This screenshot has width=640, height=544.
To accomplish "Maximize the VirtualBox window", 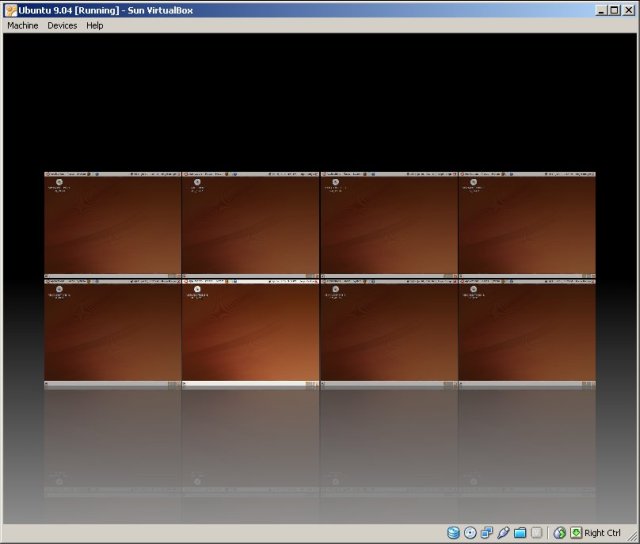I will click(614, 10).
